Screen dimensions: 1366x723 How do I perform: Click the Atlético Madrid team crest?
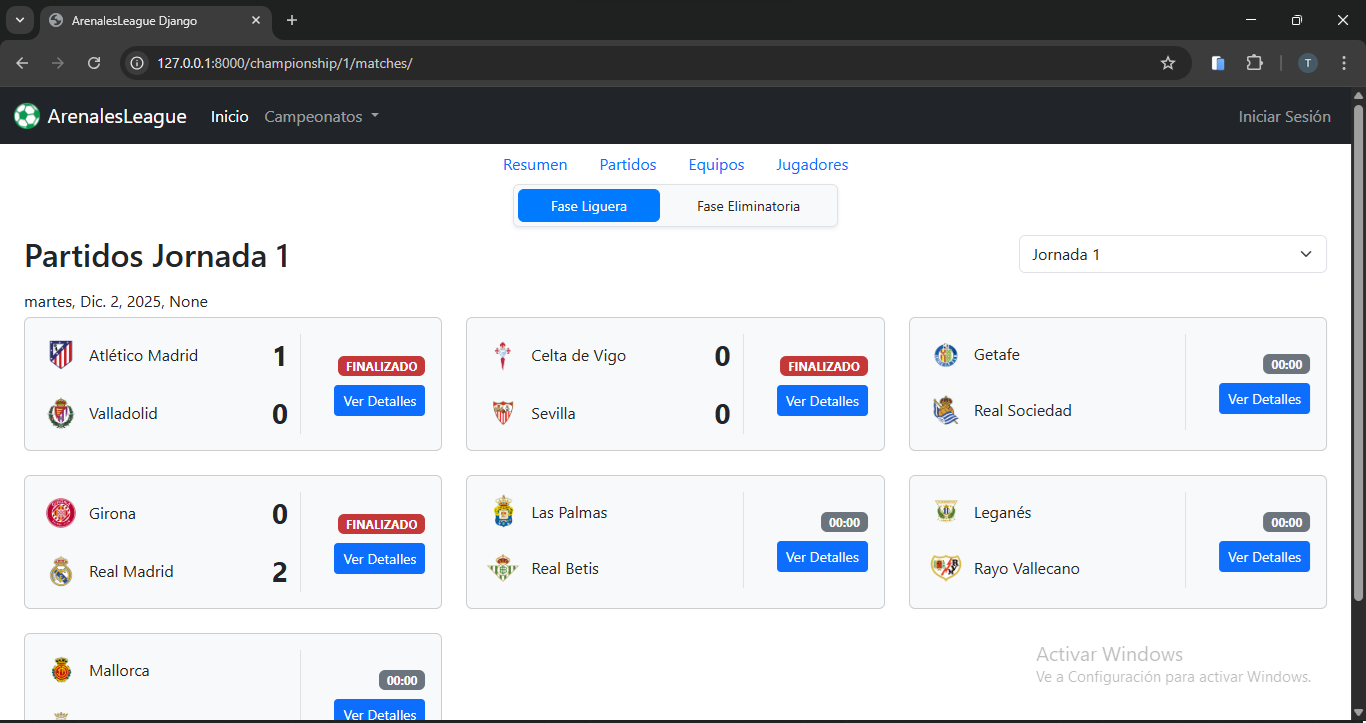[61, 355]
